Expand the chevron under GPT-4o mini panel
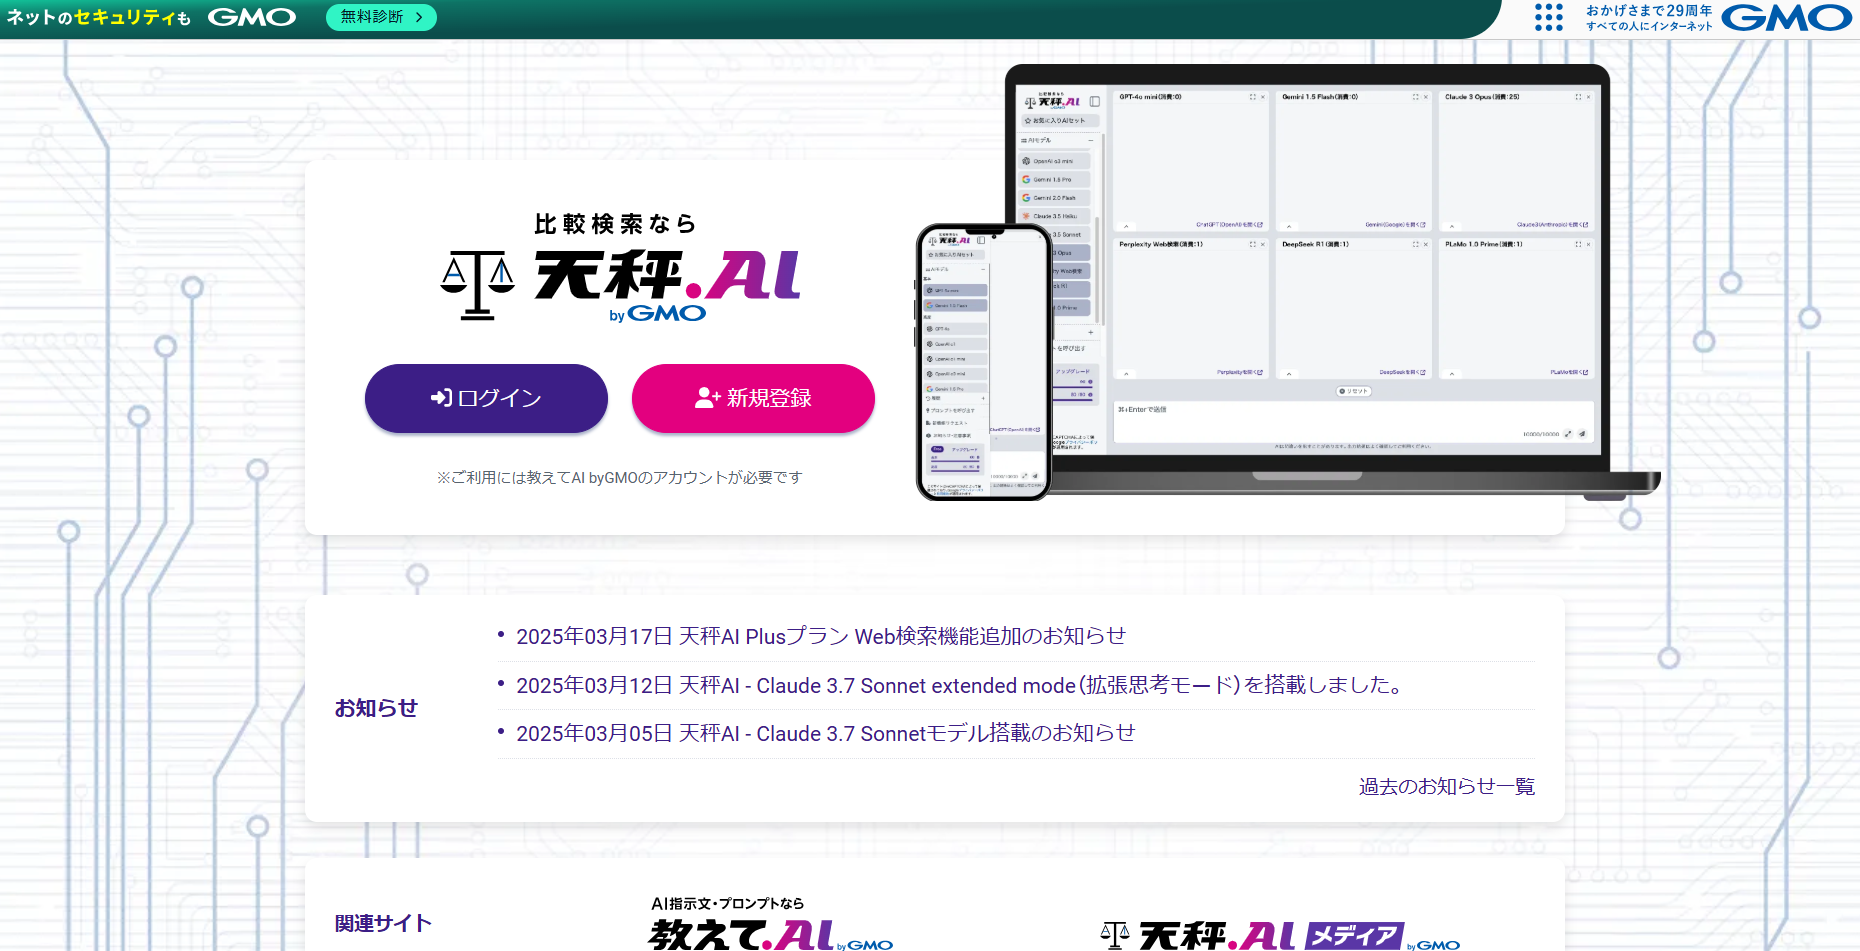Image resolution: width=1860 pixels, height=951 pixels. (x=1127, y=226)
